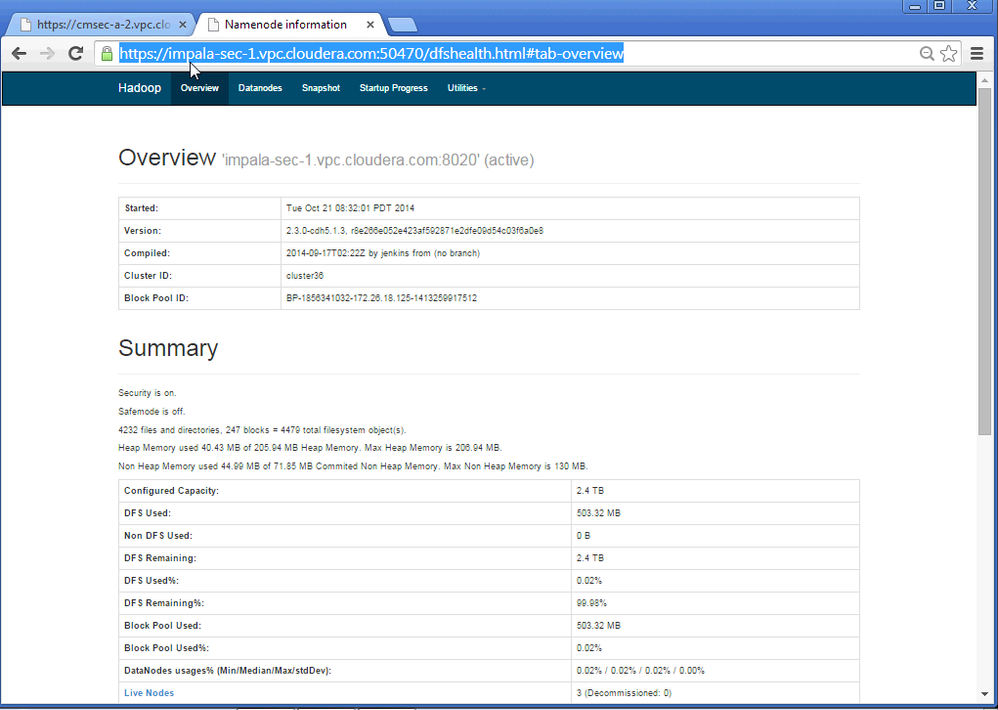Click the 'Started:' row label
This screenshot has height=710, width=998.
click(141, 208)
